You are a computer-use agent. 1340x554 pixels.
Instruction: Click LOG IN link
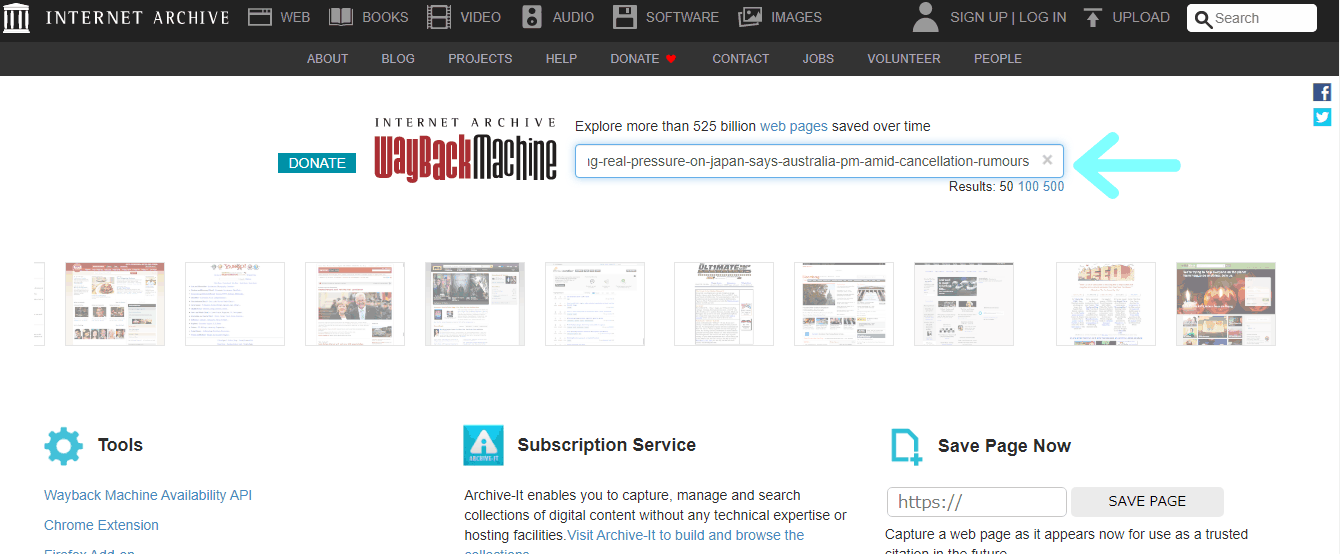coord(1042,17)
